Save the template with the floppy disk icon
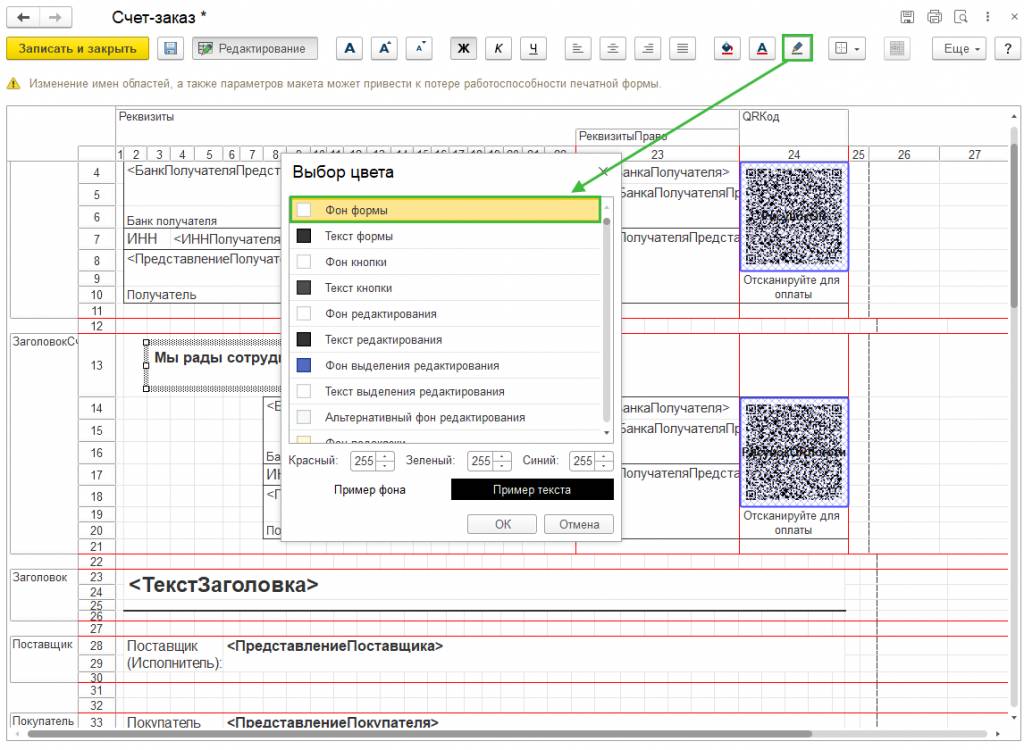The width and height of the screenshot is (1024, 750). (170, 48)
